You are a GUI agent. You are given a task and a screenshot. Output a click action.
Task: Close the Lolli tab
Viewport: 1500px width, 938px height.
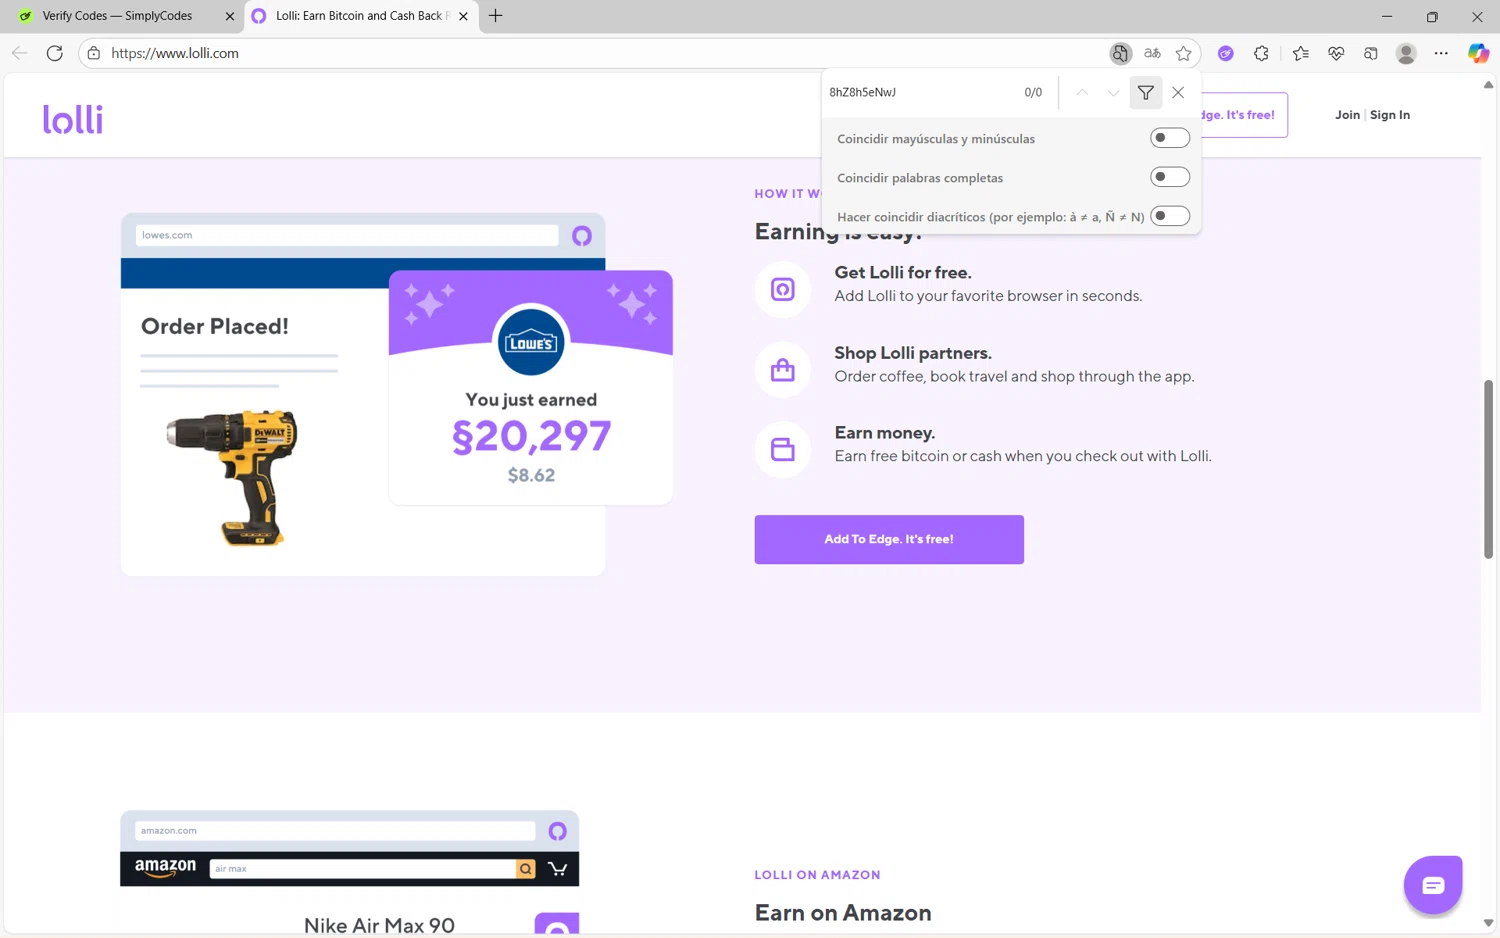point(463,16)
